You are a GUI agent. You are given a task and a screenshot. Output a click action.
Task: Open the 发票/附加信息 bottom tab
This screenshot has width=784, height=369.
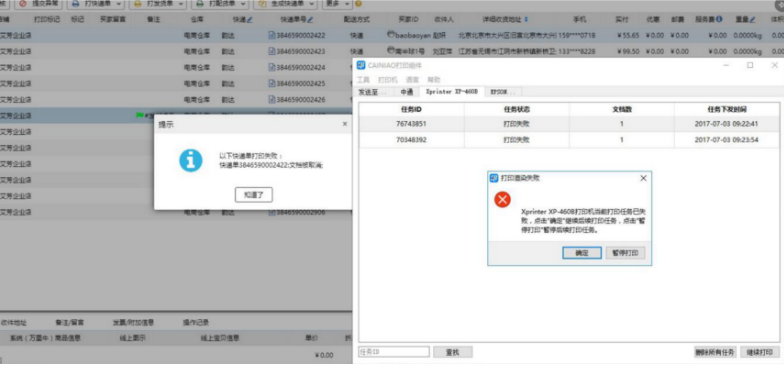pos(134,322)
